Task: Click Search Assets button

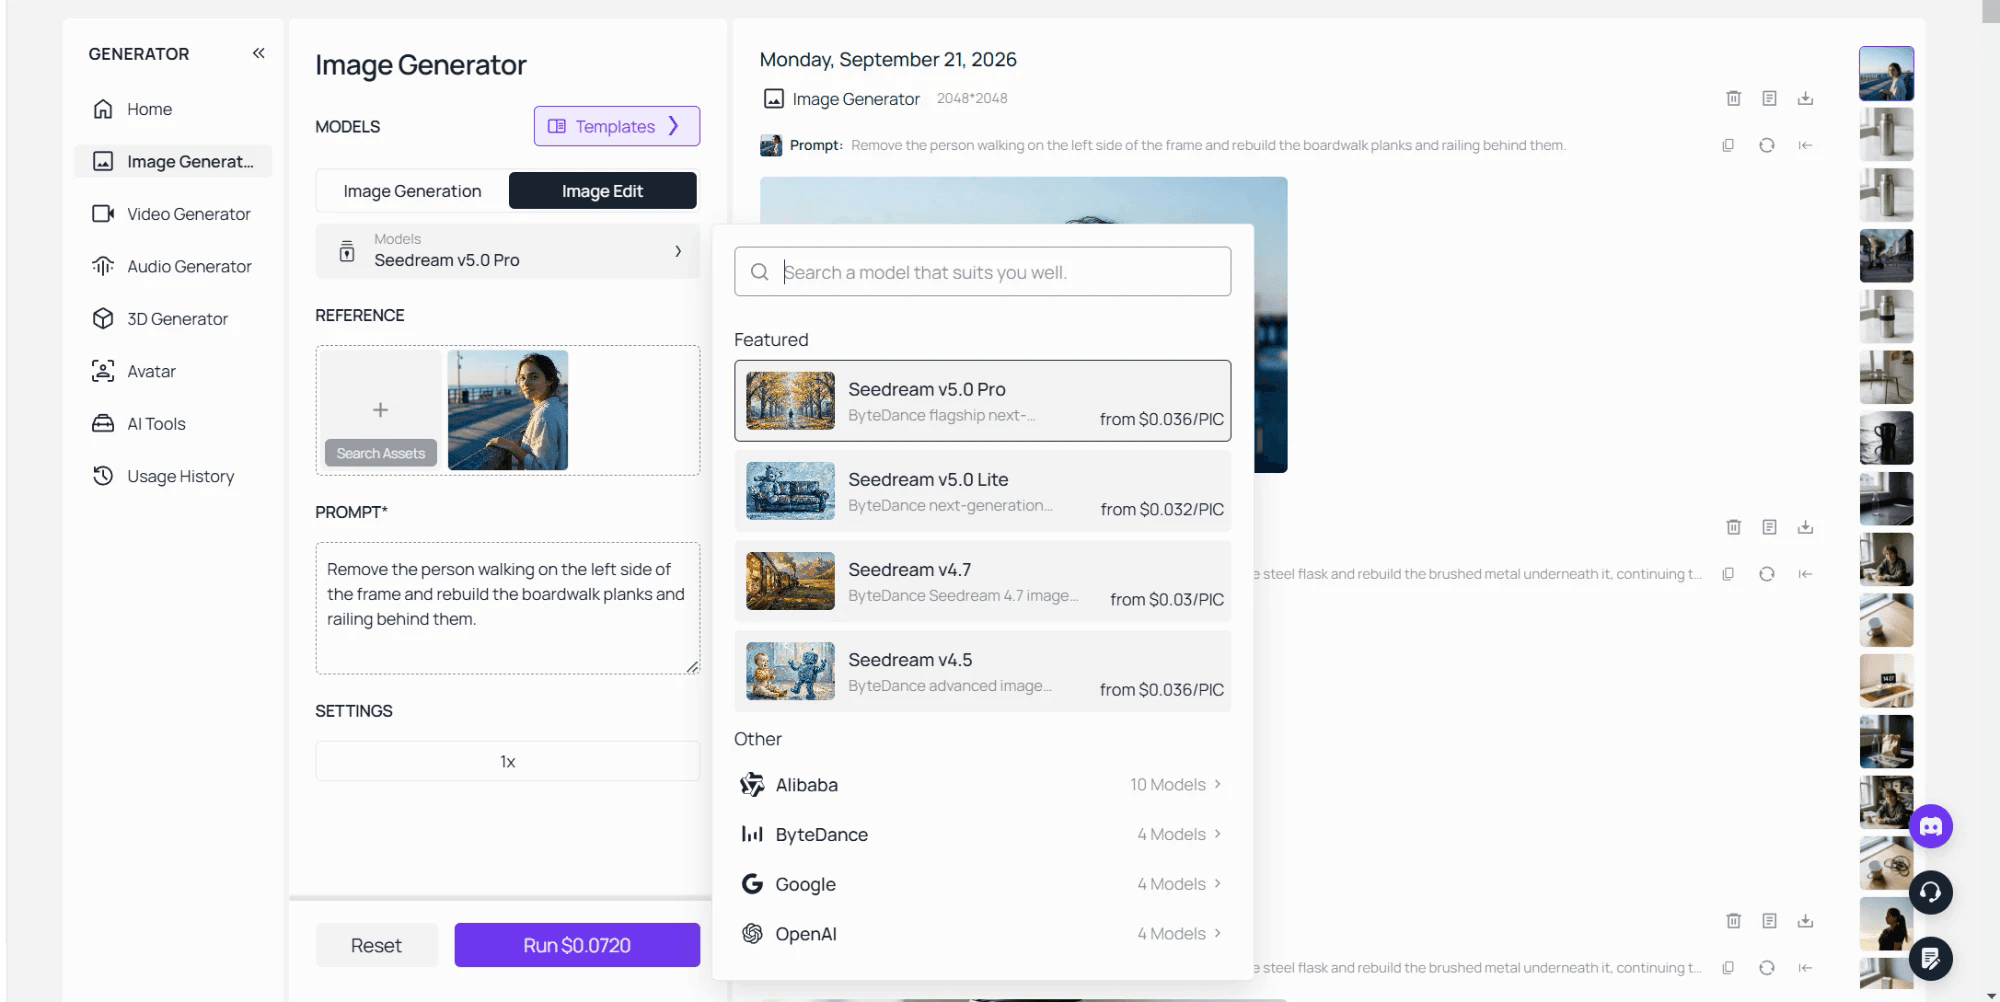Action: coord(381,453)
